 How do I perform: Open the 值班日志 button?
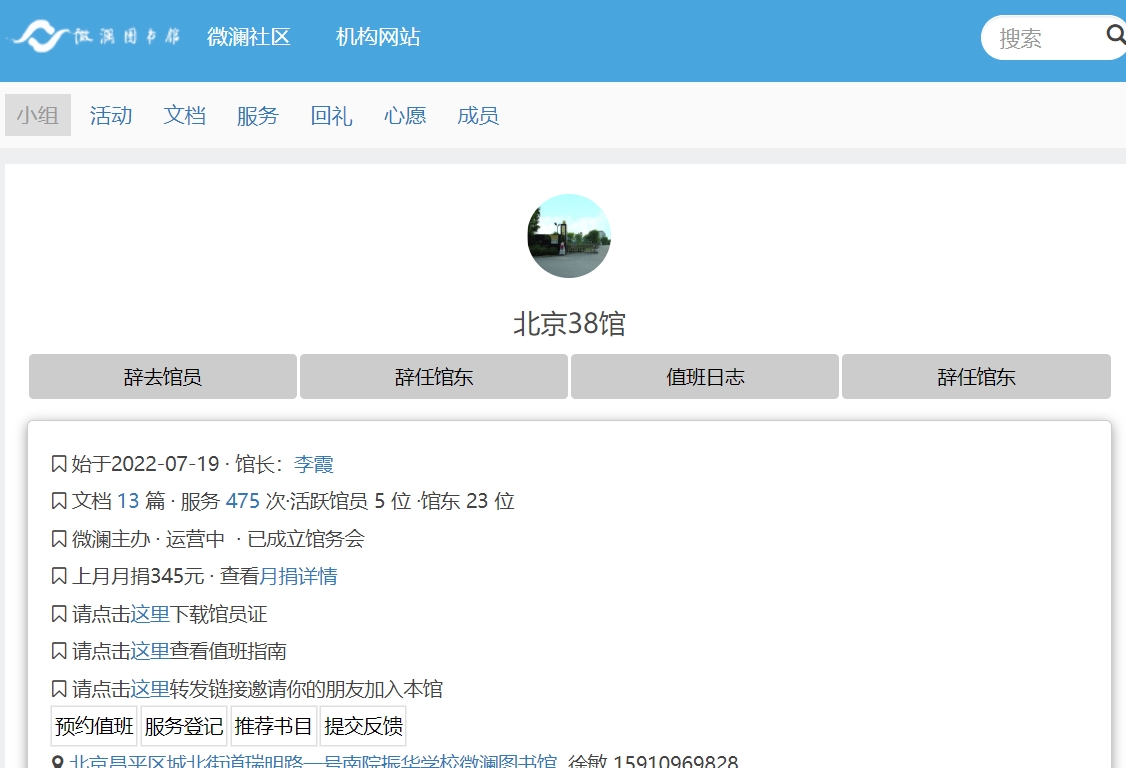coord(705,377)
